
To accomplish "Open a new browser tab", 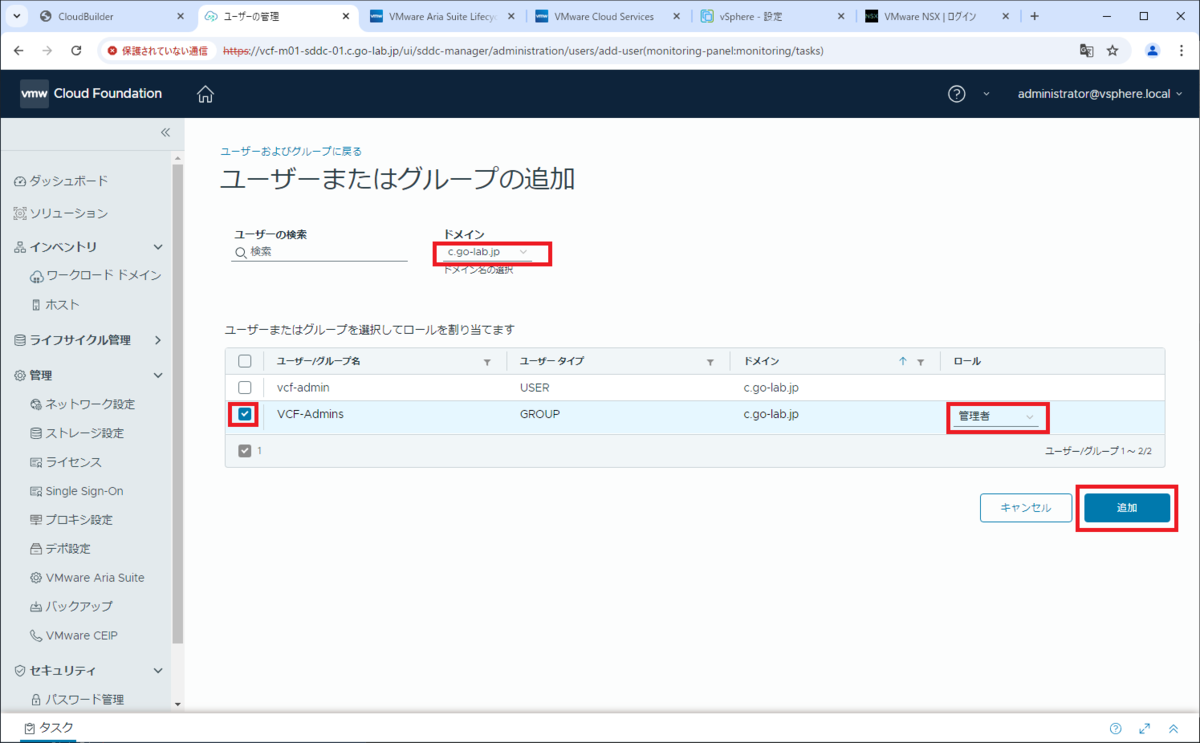I will 1034,16.
